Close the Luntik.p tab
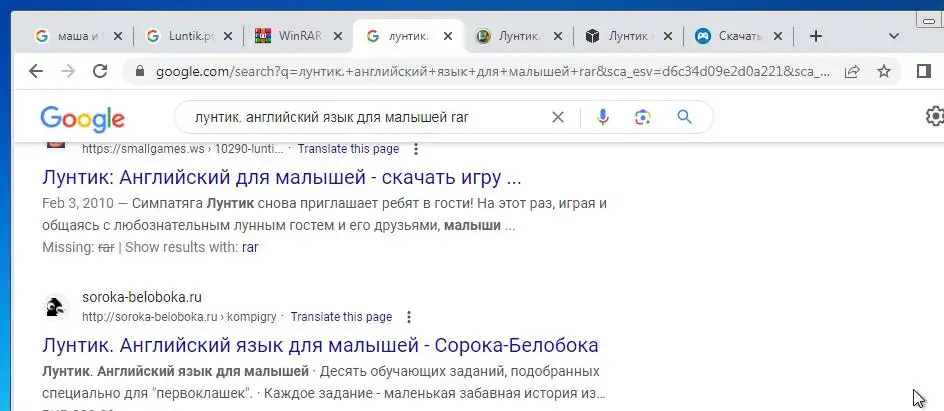 tap(228, 36)
